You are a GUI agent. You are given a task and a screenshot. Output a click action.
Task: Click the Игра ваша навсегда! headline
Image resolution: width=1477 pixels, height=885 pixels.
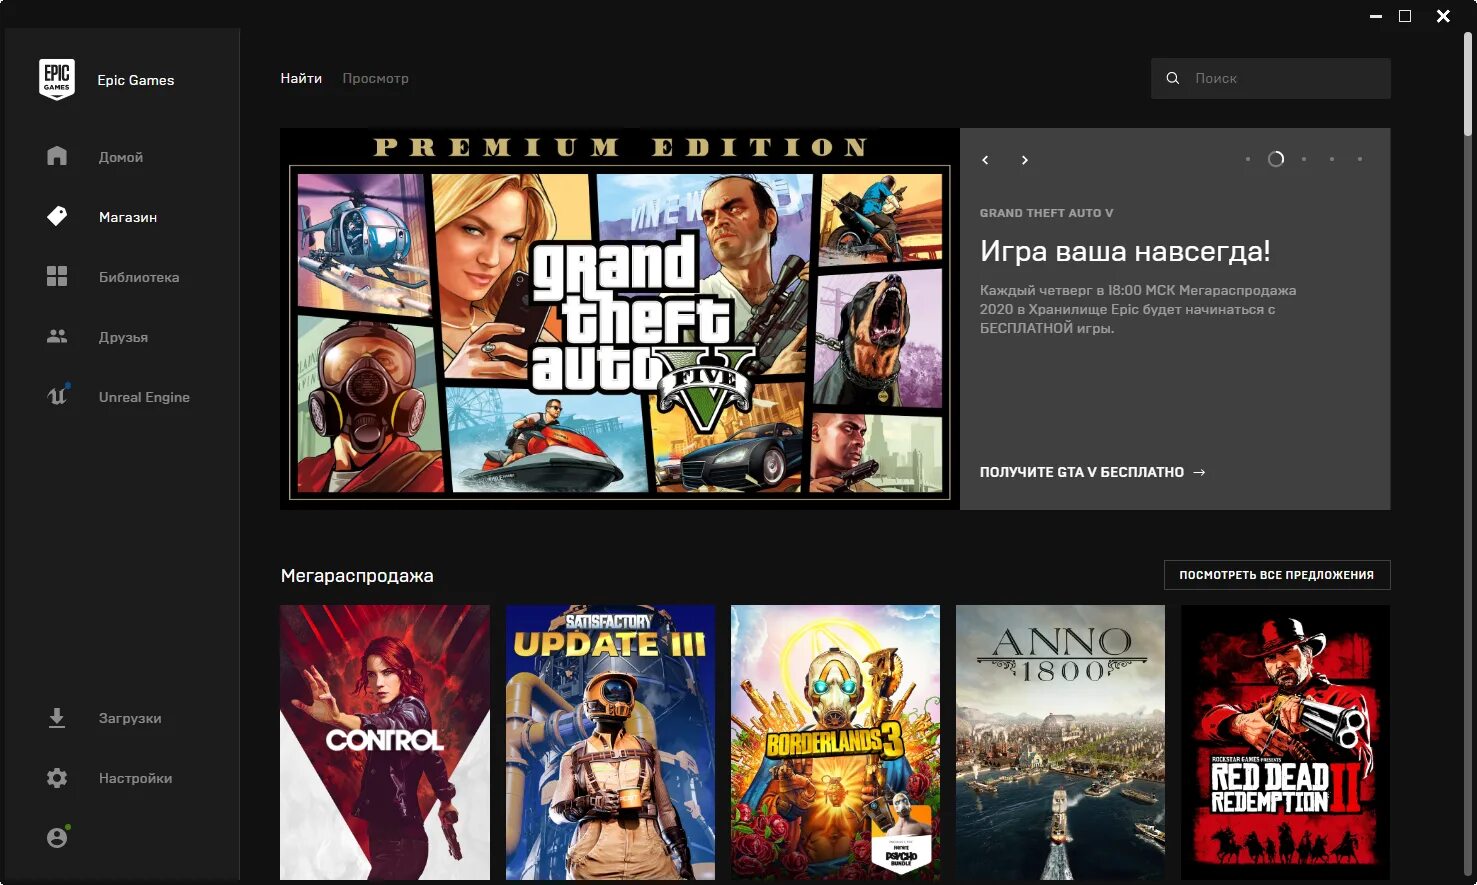1125,250
